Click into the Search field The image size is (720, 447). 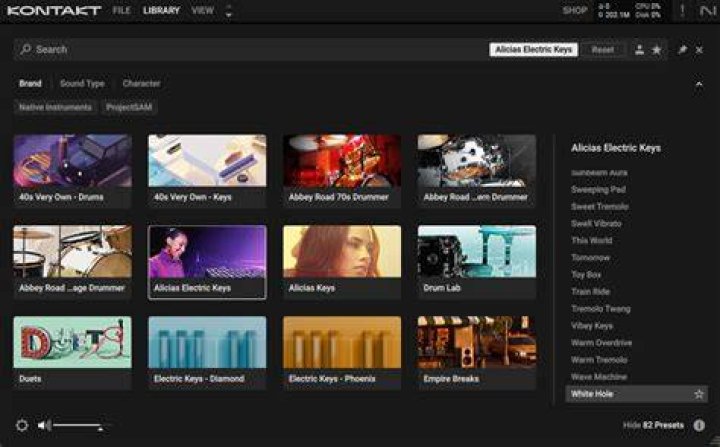click(x=250, y=49)
